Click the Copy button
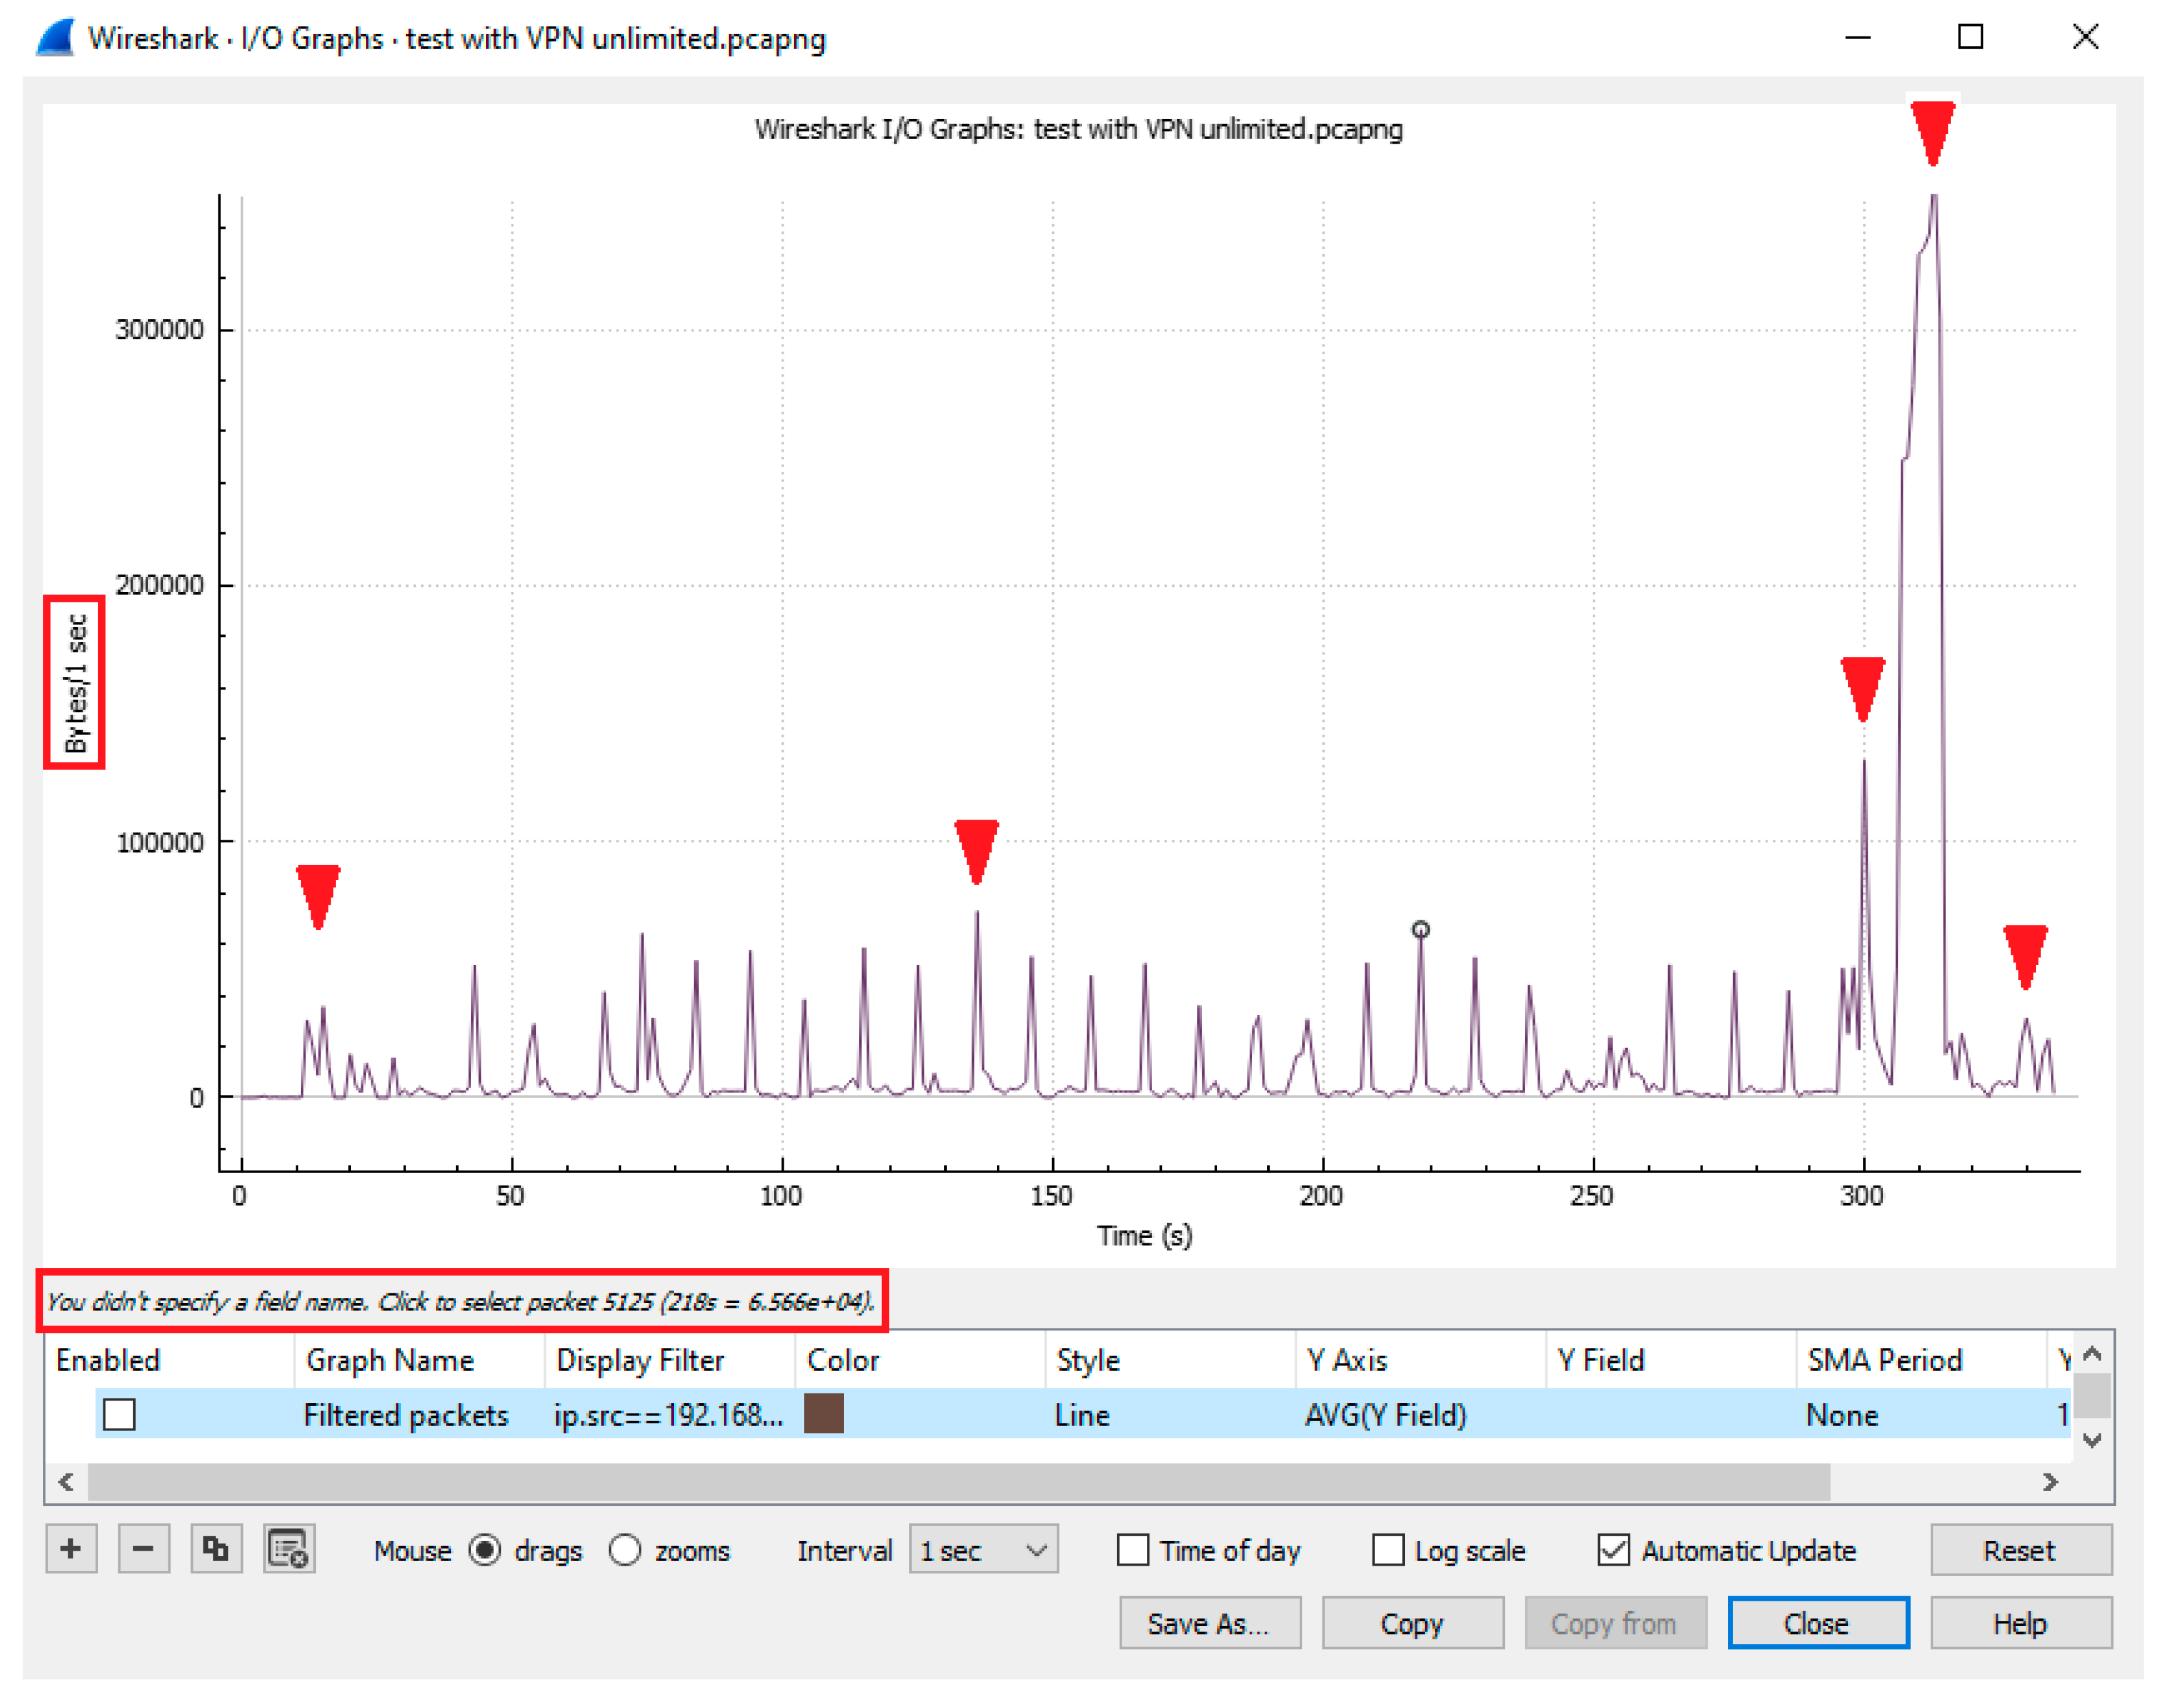 coord(1412,1623)
